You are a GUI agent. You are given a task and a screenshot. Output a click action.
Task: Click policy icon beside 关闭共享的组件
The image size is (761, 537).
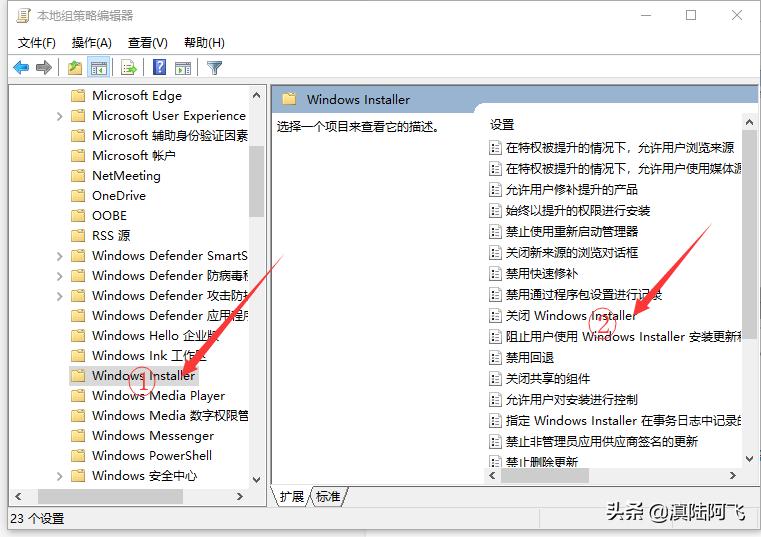pos(495,379)
